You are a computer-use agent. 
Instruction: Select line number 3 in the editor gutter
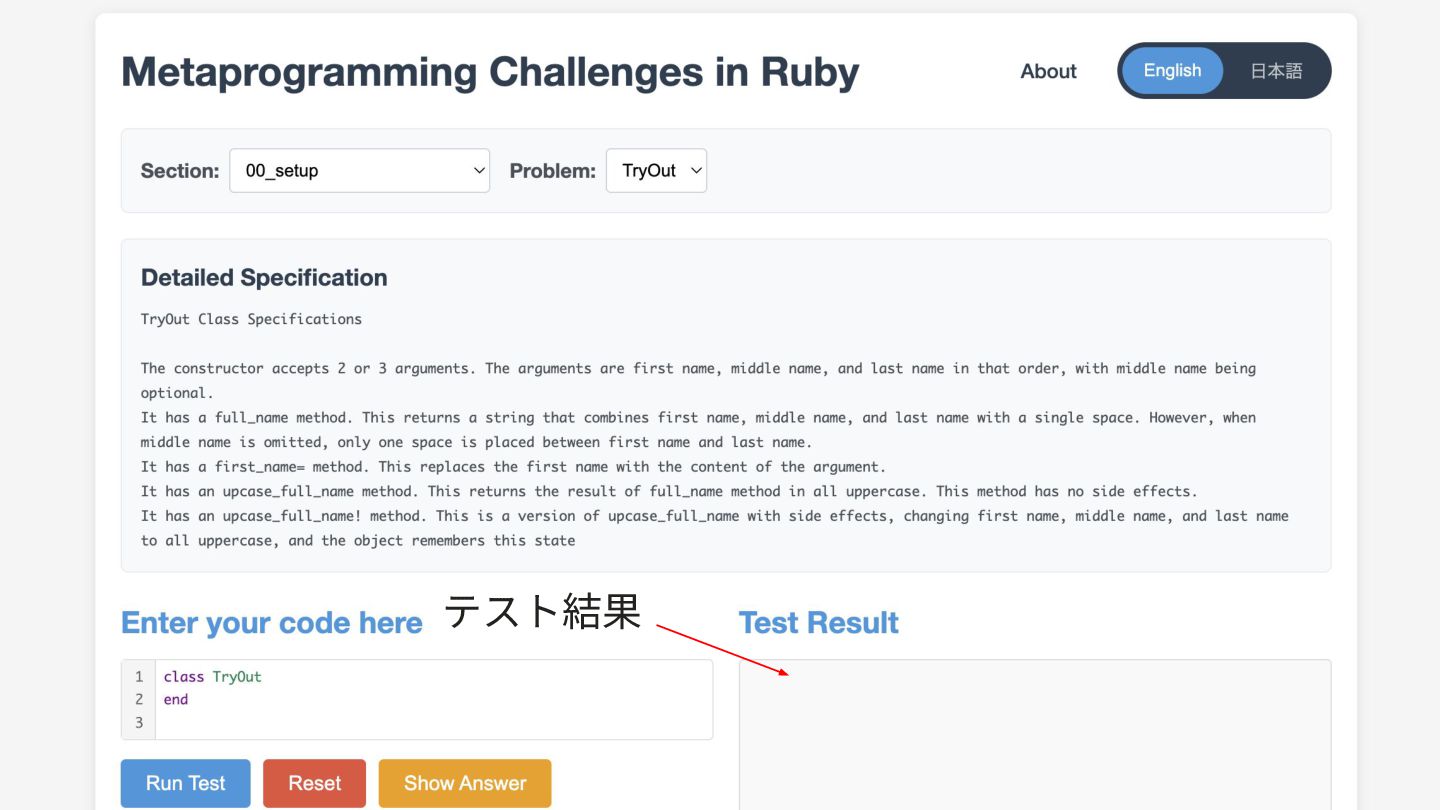(x=139, y=723)
